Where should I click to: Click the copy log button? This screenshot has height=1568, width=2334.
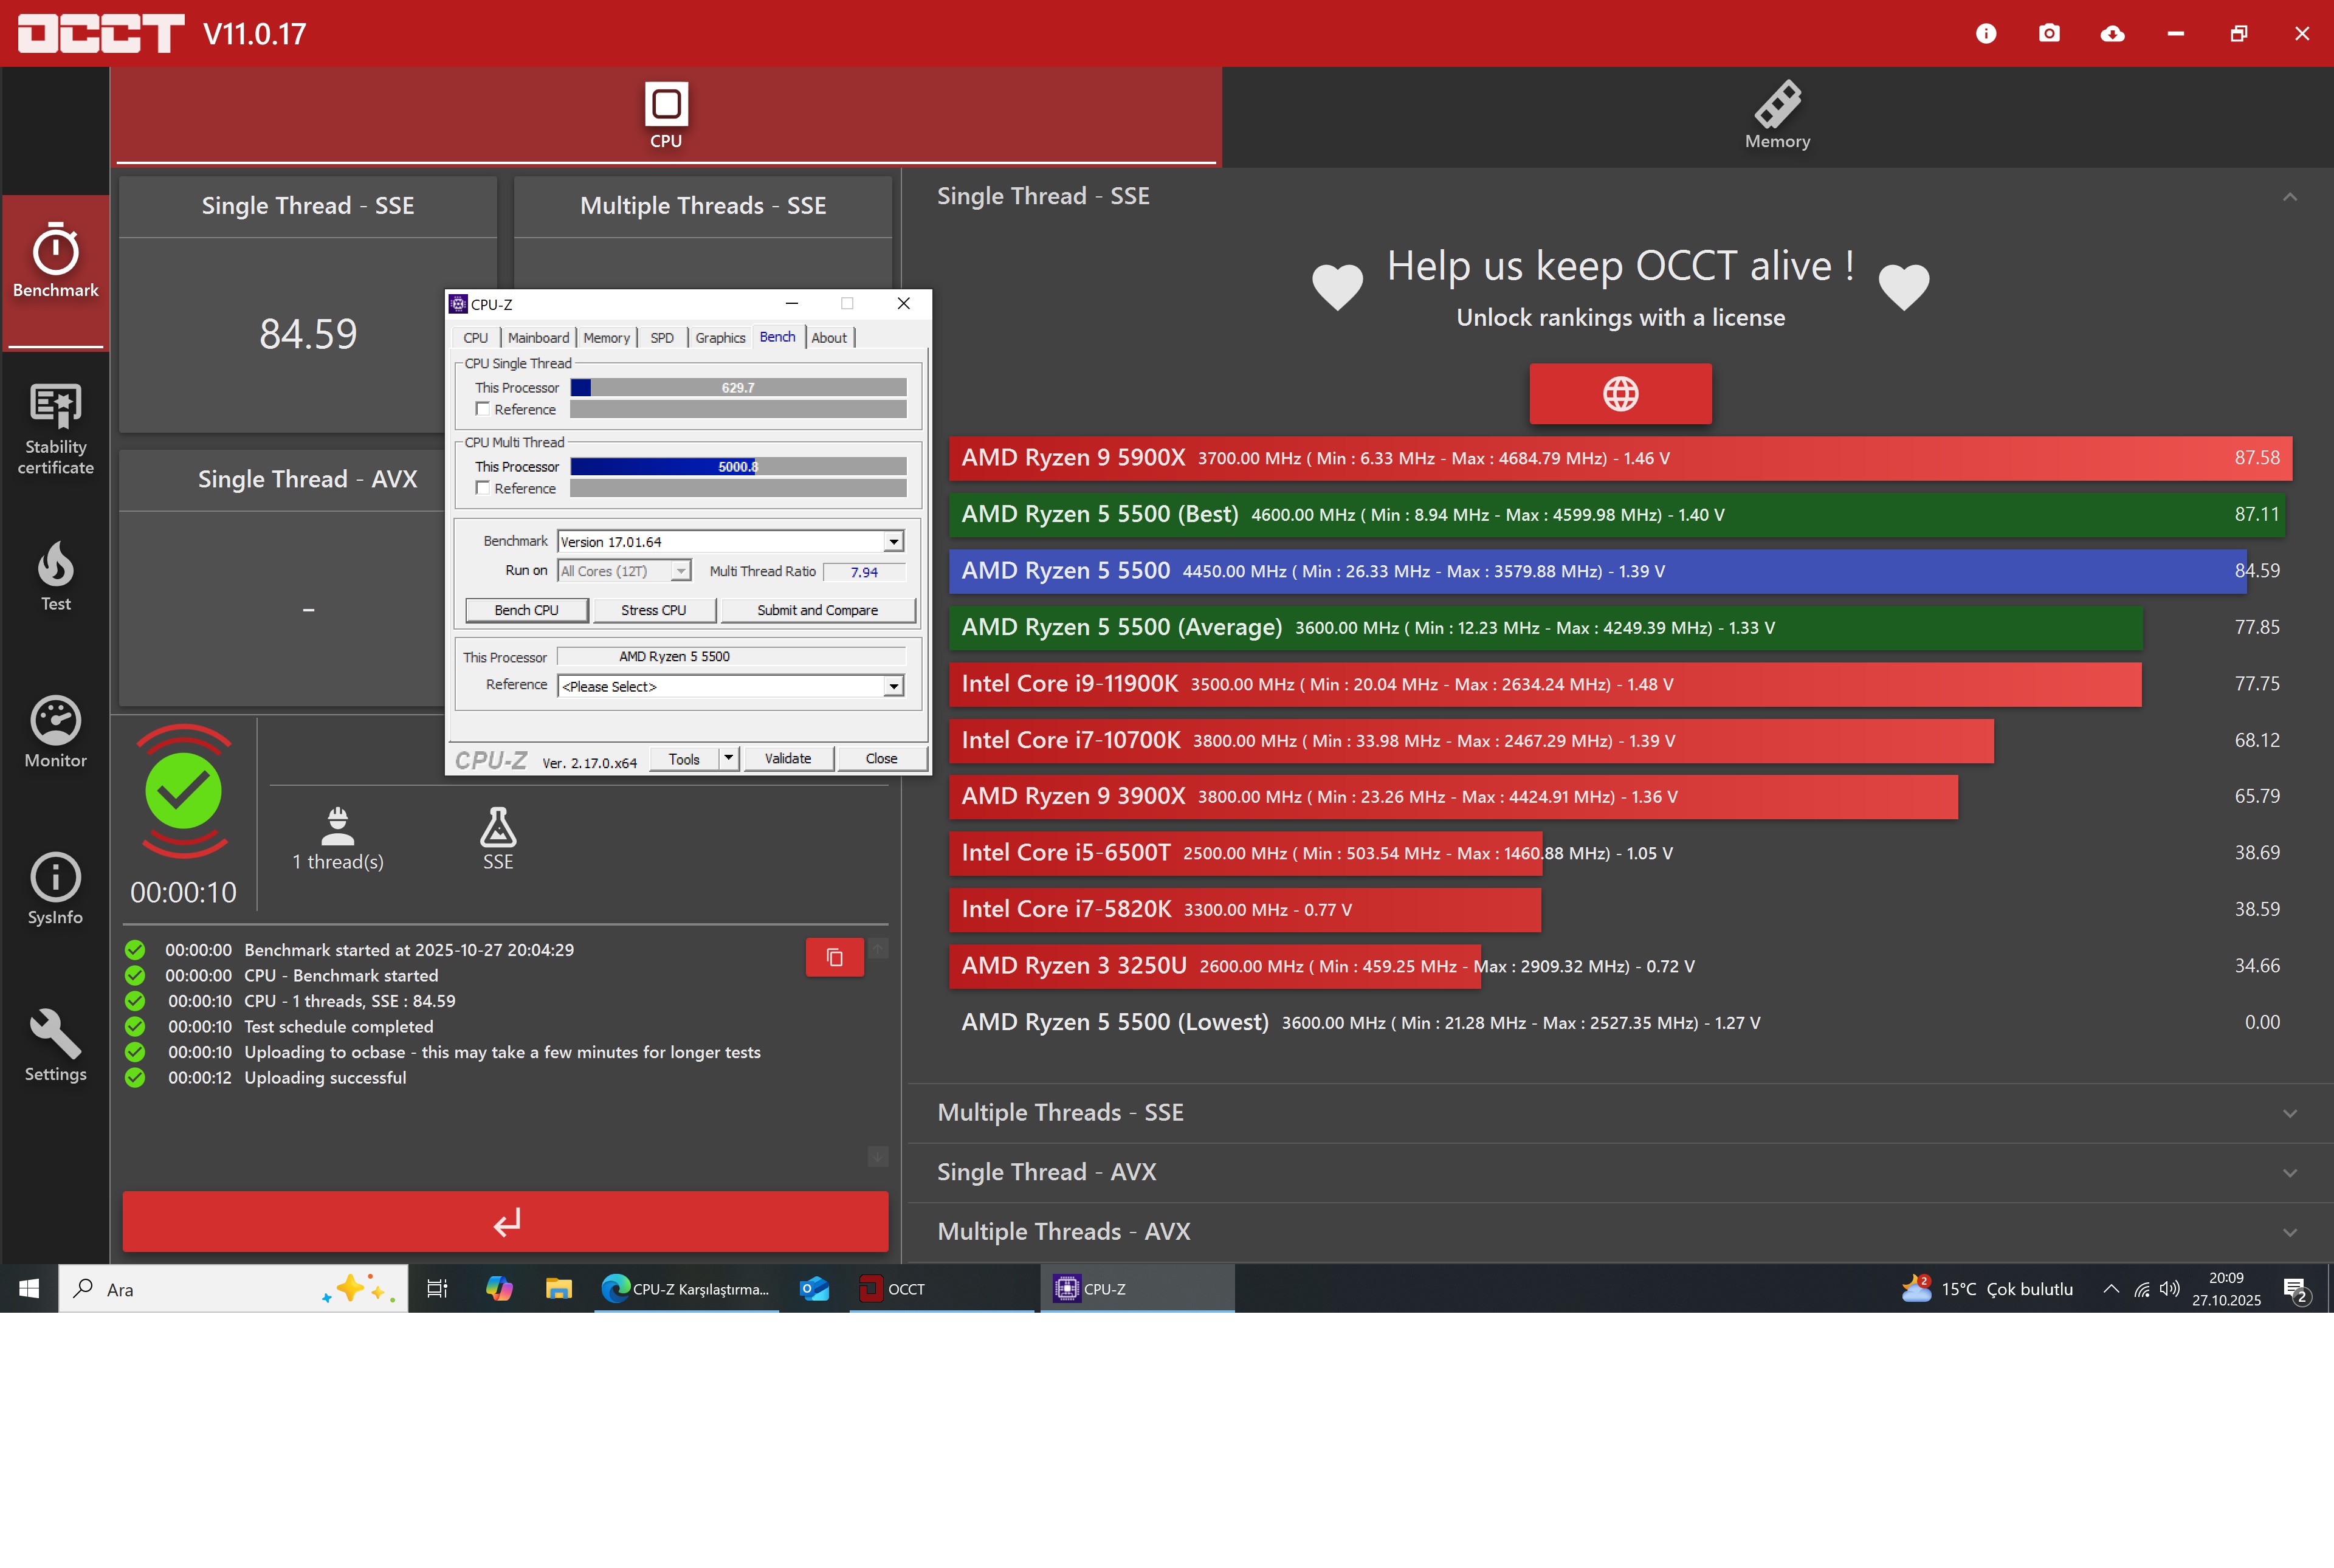pyautogui.click(x=834, y=958)
